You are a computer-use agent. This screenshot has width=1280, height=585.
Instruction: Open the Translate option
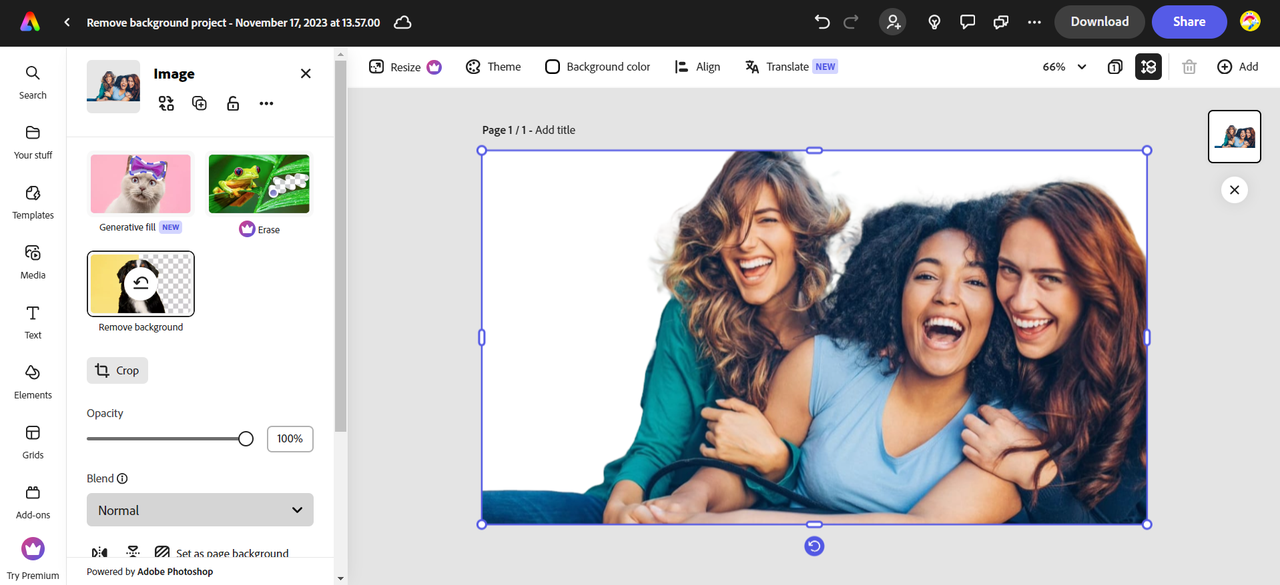790,67
